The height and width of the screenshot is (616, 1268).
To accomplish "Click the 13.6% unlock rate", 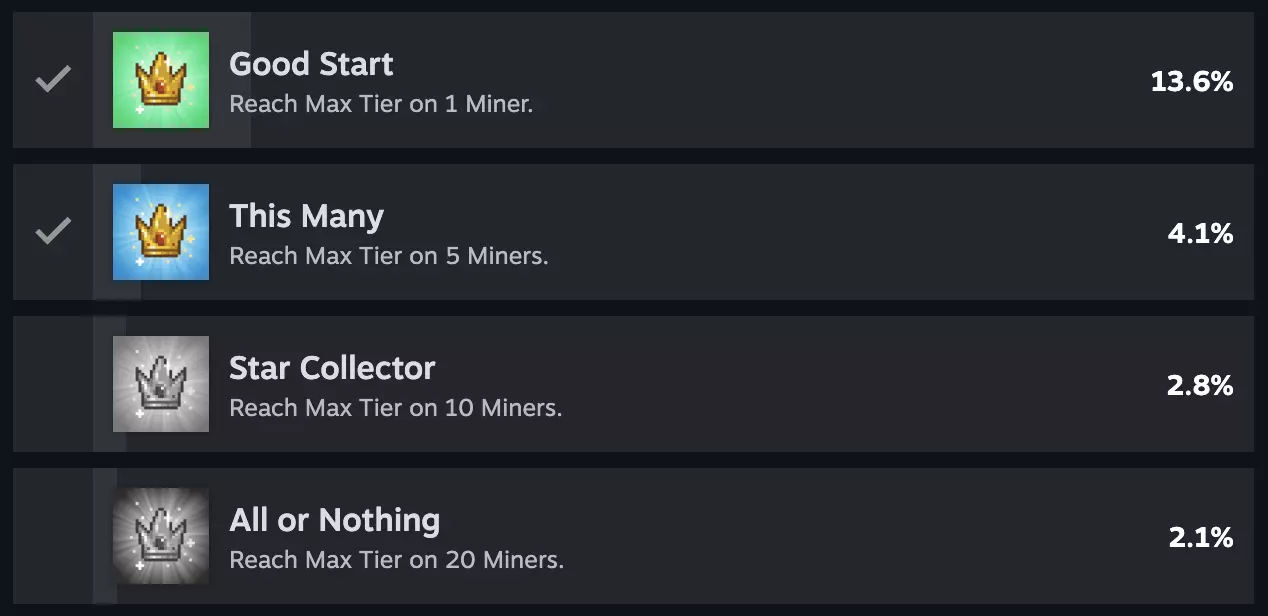I will tap(1191, 81).
